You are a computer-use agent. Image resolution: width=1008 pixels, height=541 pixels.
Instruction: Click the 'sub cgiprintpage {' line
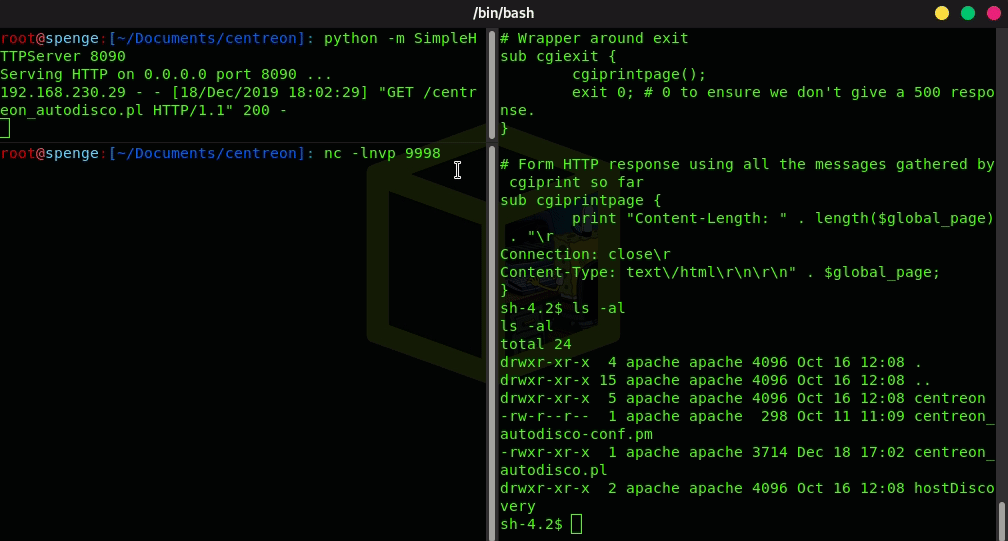coord(580,200)
